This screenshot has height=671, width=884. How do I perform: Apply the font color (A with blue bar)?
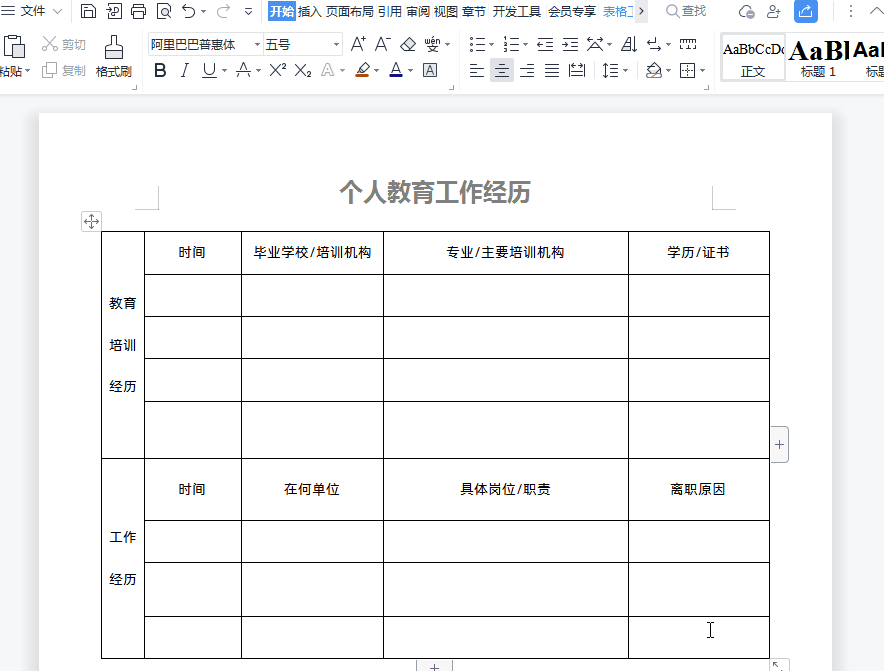click(396, 70)
